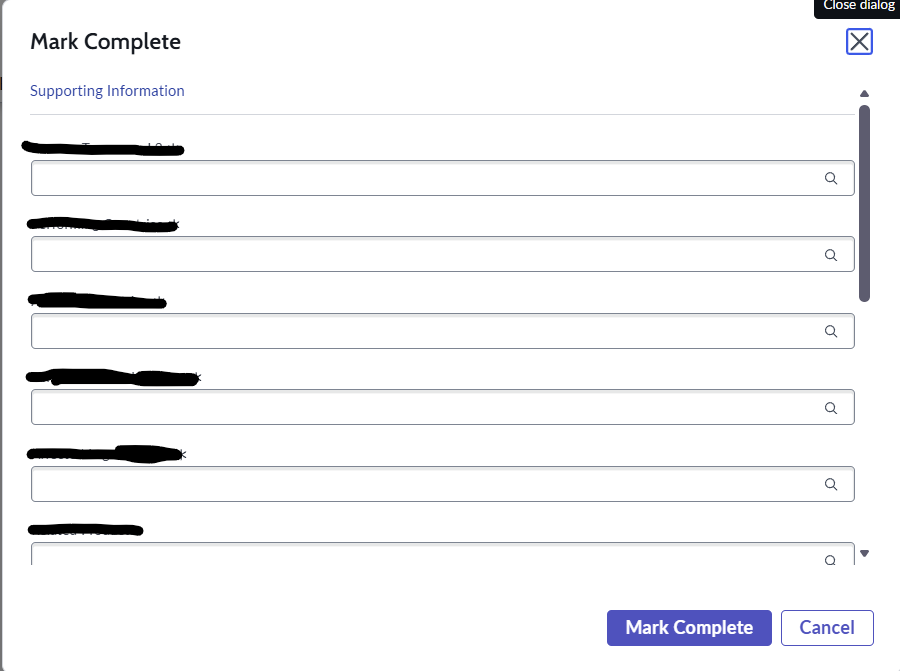Click inside the fifth lookup input field
This screenshot has width=900, height=671.
pyautogui.click(x=420, y=484)
